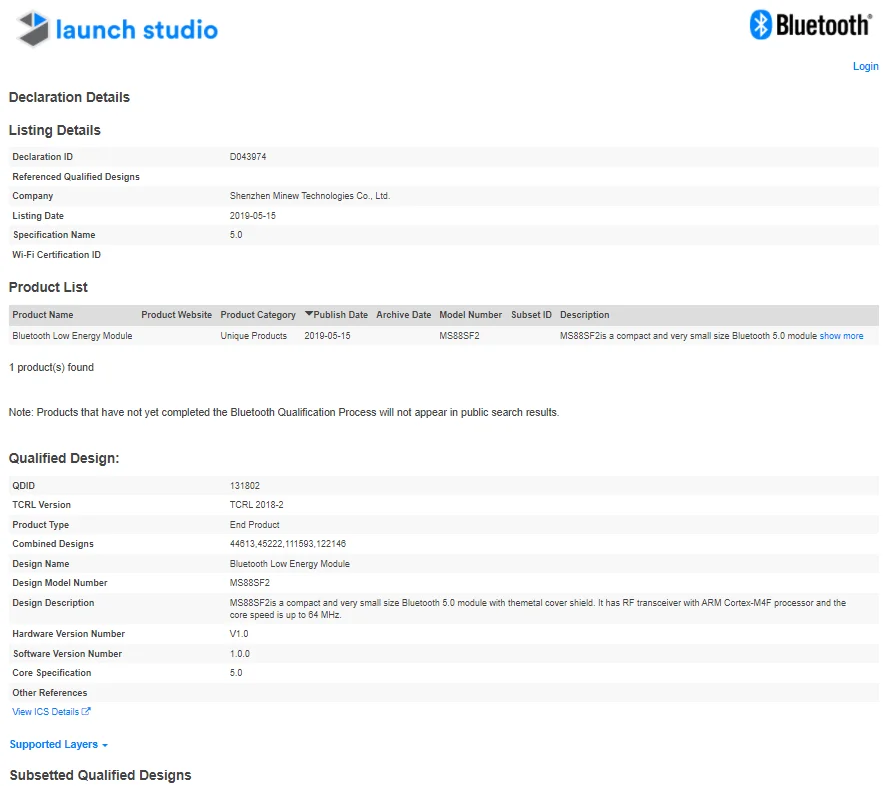This screenshot has height=786, width=889.
Task: Click Product Type value End Product
Action: coord(255,525)
